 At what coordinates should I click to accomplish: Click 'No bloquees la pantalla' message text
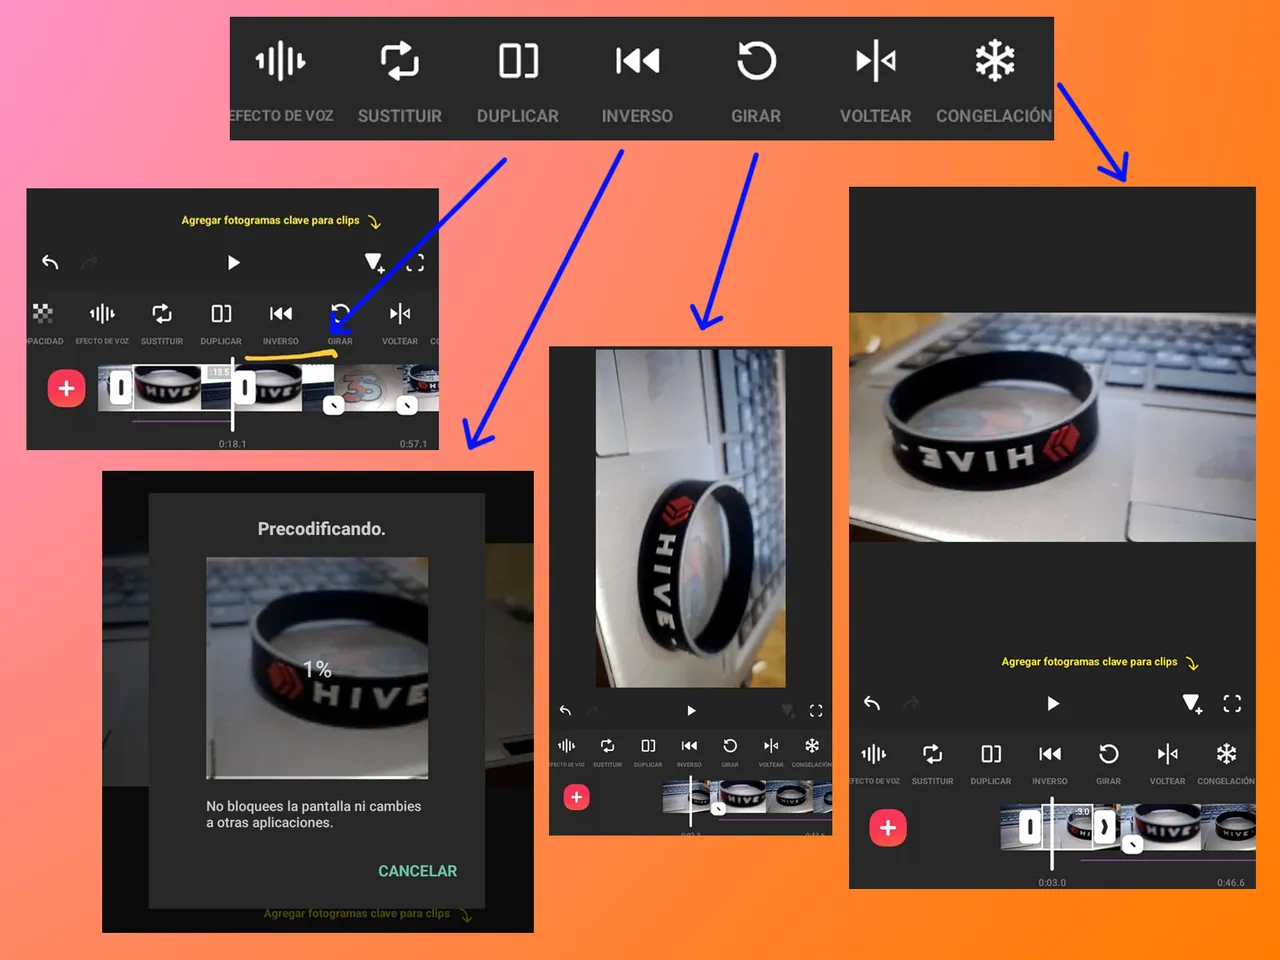coord(313,814)
